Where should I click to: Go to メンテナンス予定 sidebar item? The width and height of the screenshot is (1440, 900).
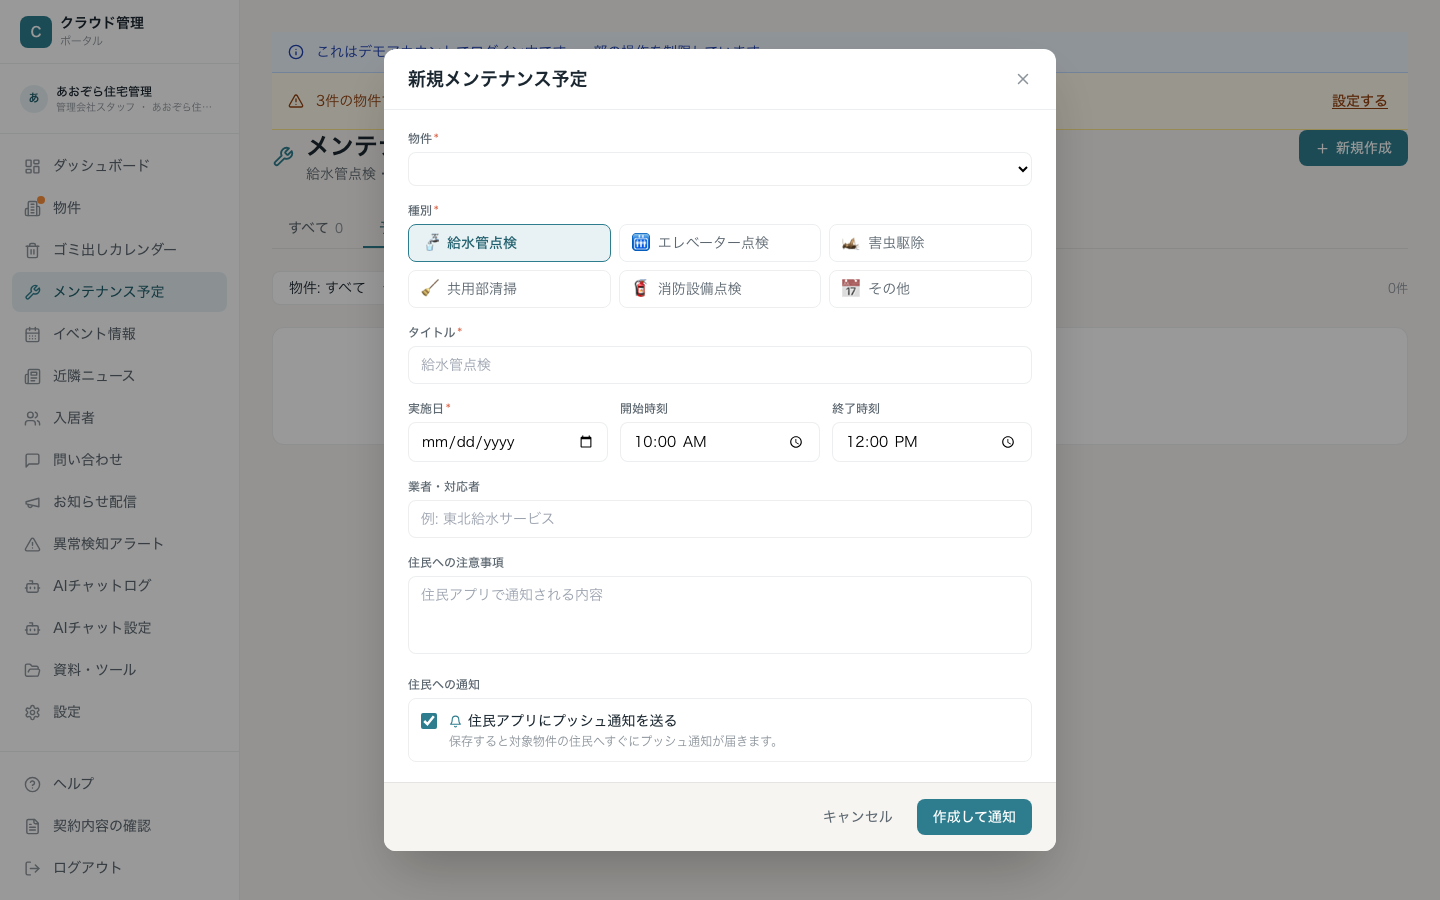point(119,292)
